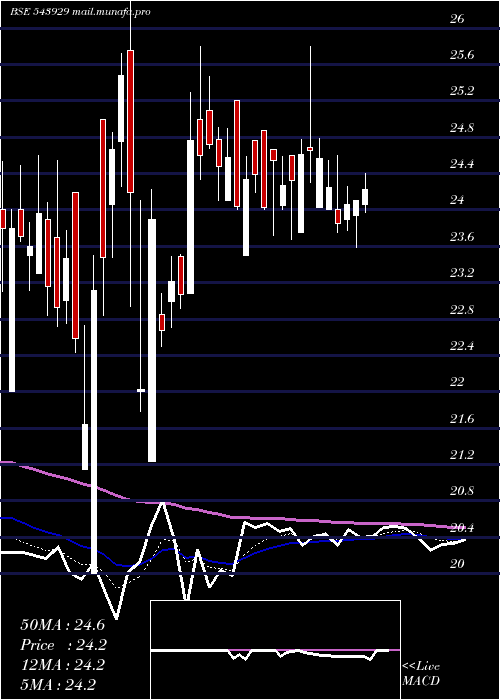Screen dimensions: 500x700
Task: Click the 24.8 price axis label
Action: [462, 128]
